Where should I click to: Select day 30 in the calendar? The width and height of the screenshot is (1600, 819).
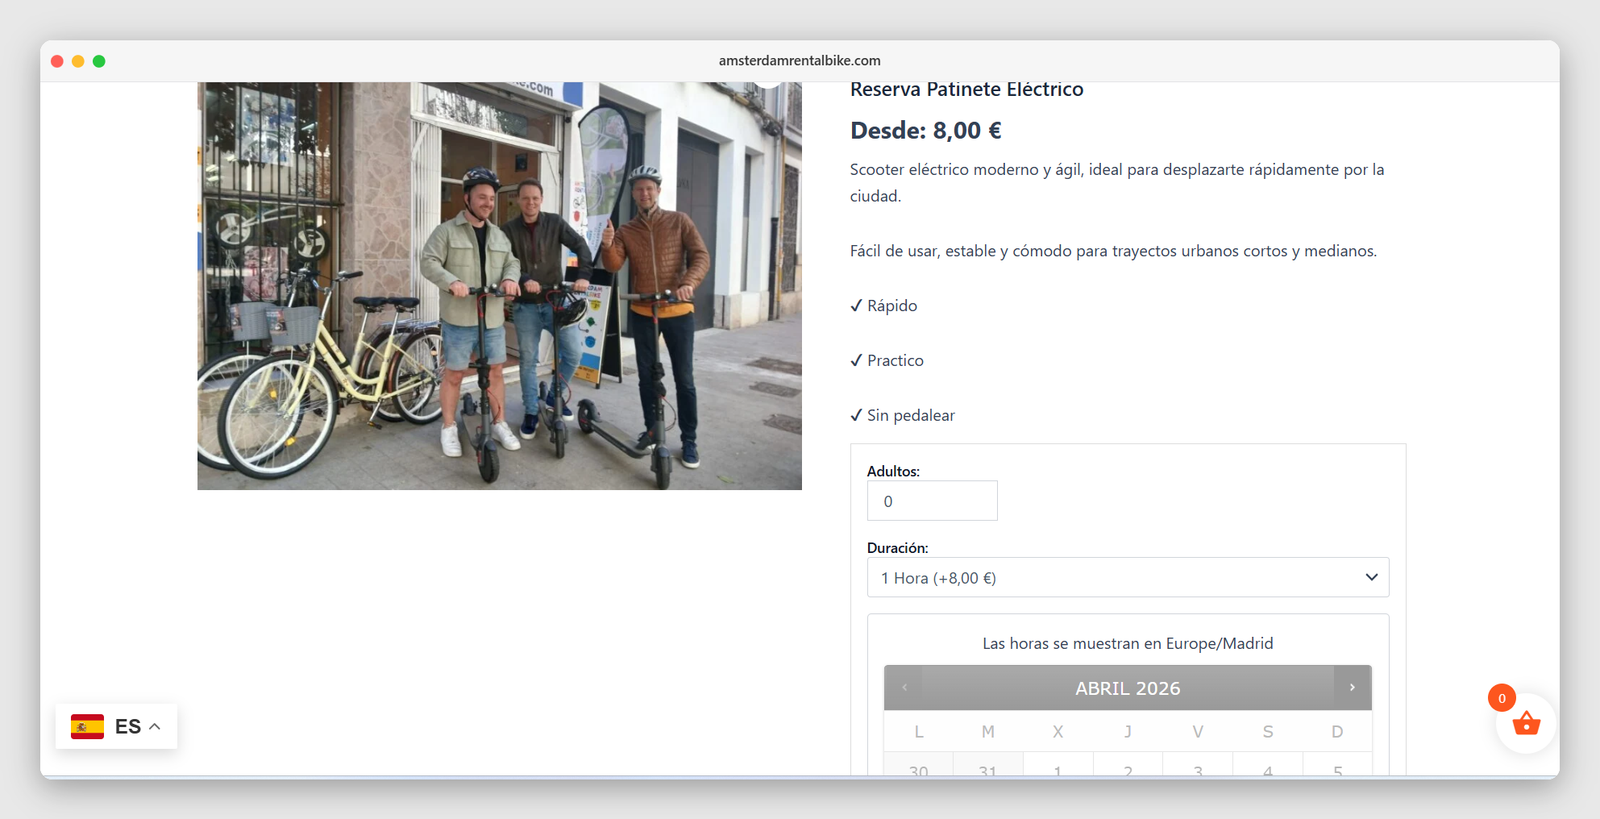point(918,769)
